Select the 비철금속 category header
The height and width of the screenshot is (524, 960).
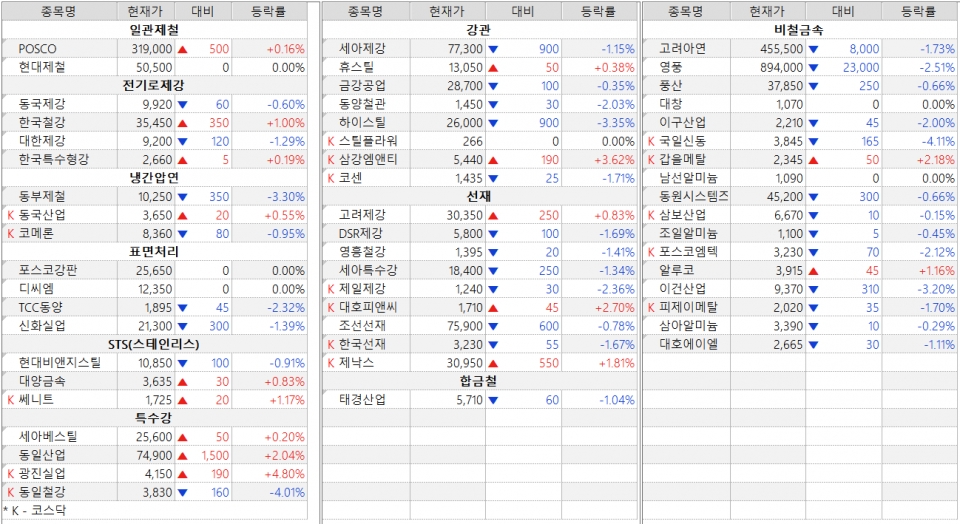coord(798,30)
